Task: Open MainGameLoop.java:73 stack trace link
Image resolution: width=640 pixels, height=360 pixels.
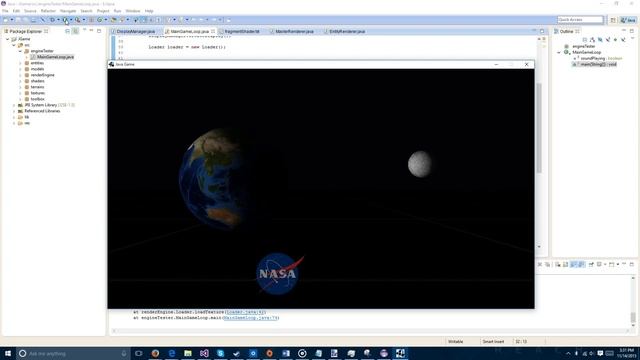Action: point(251,318)
